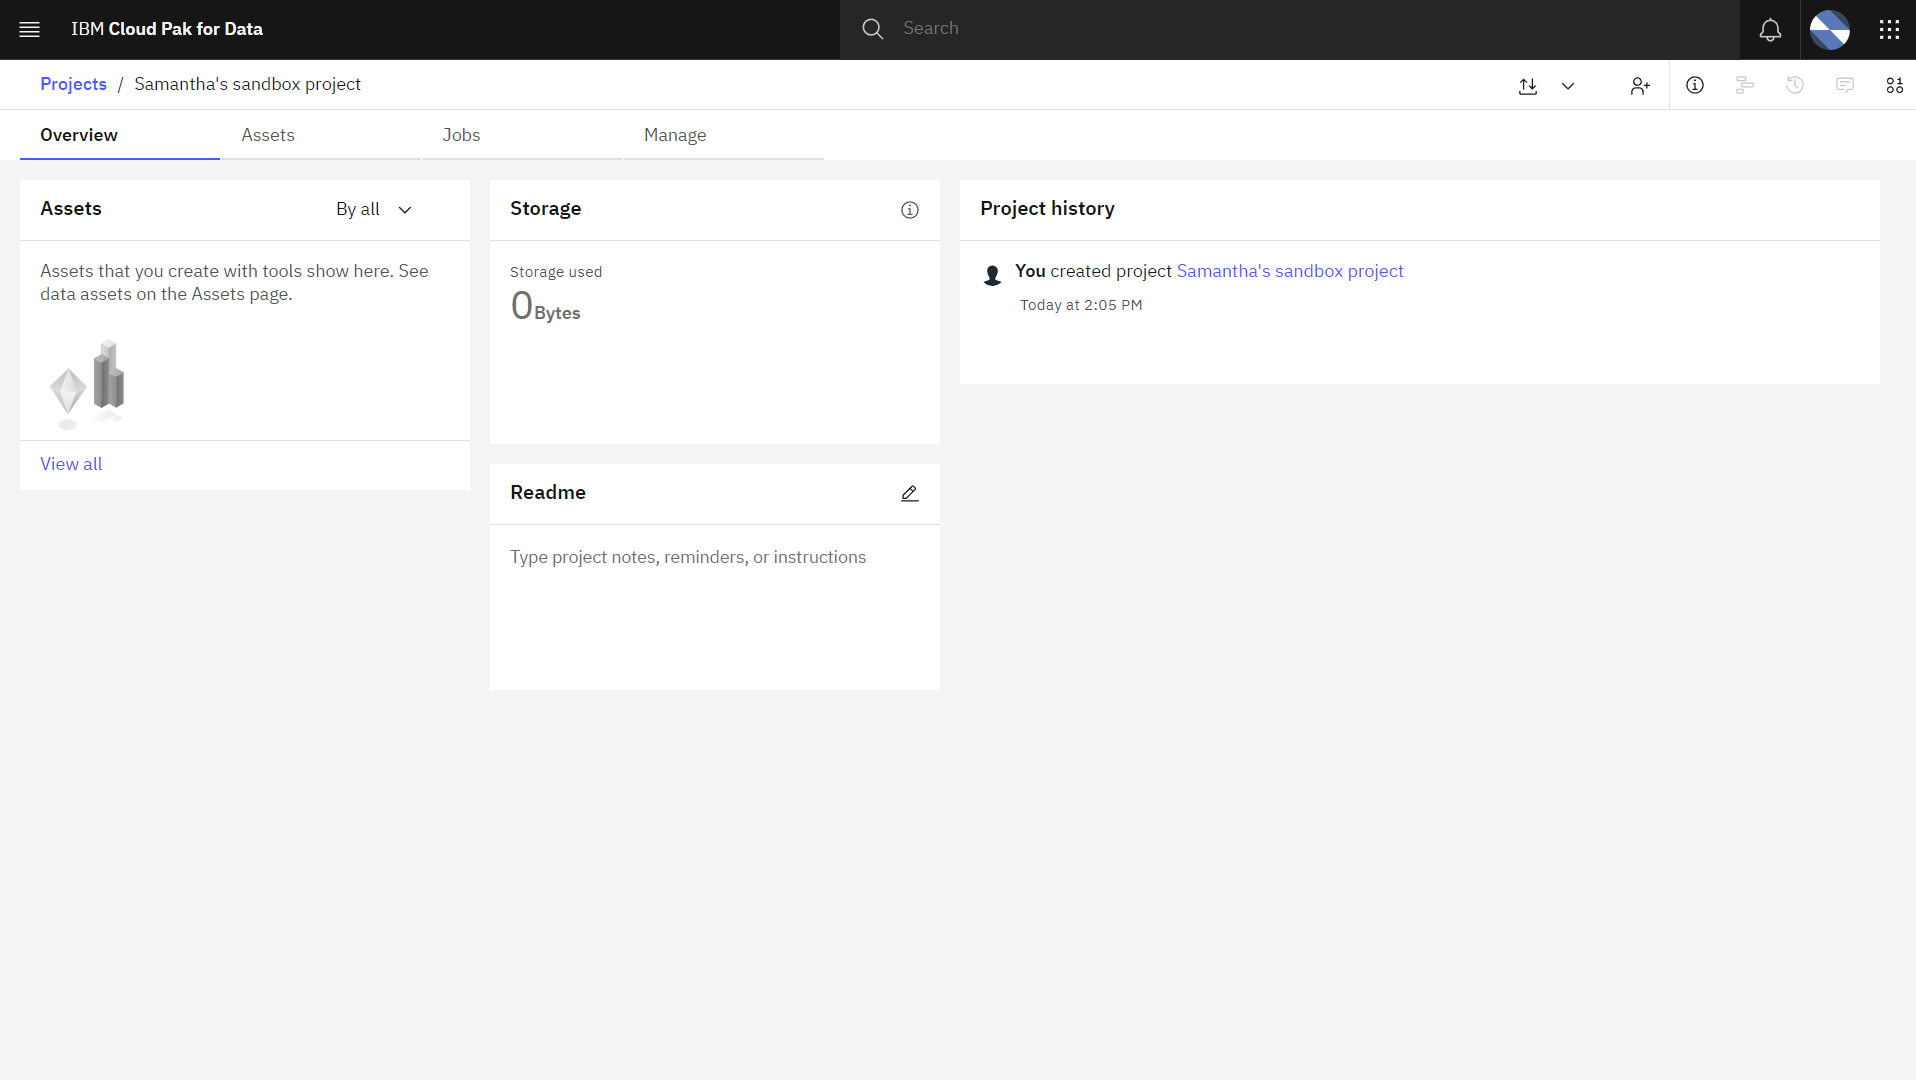Click the recent activity history icon
Image resolution: width=1916 pixels, height=1080 pixels.
[1795, 86]
